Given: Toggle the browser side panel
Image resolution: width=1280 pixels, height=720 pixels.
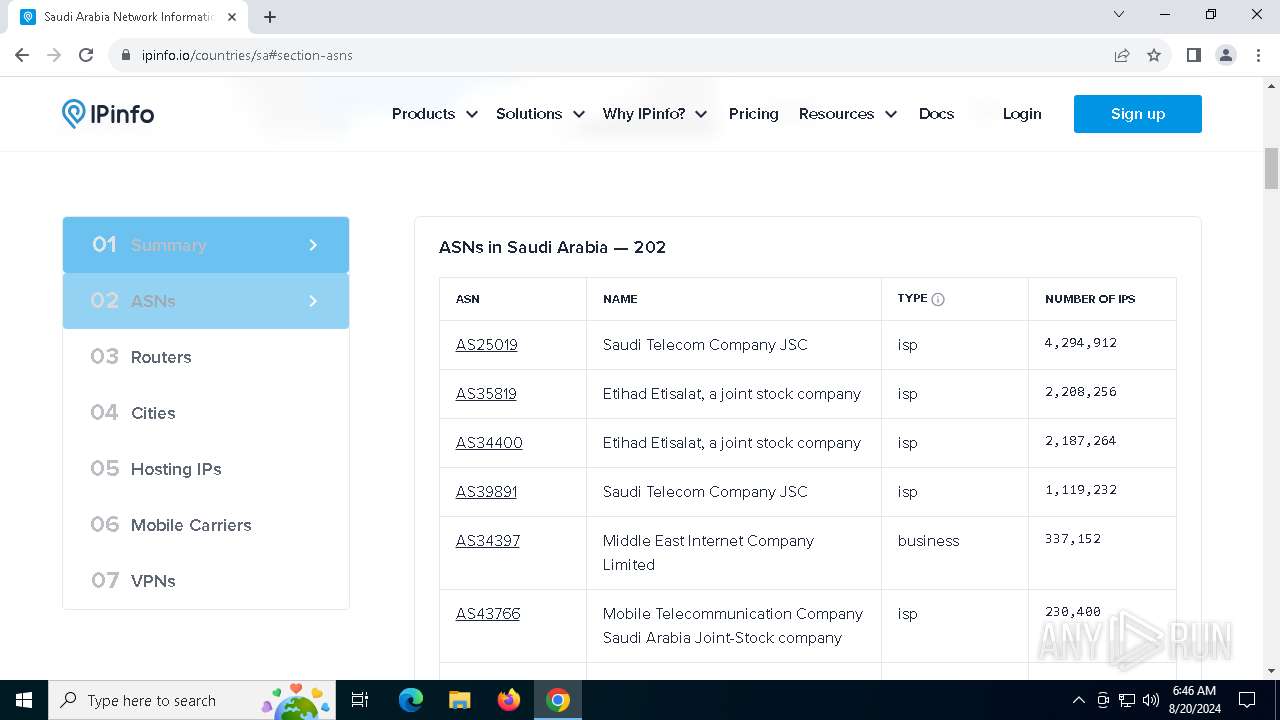Looking at the screenshot, I should [x=1193, y=55].
